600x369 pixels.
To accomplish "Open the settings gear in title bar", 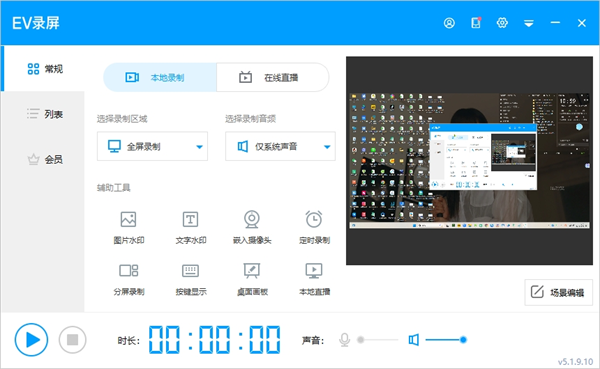I will click(x=502, y=23).
